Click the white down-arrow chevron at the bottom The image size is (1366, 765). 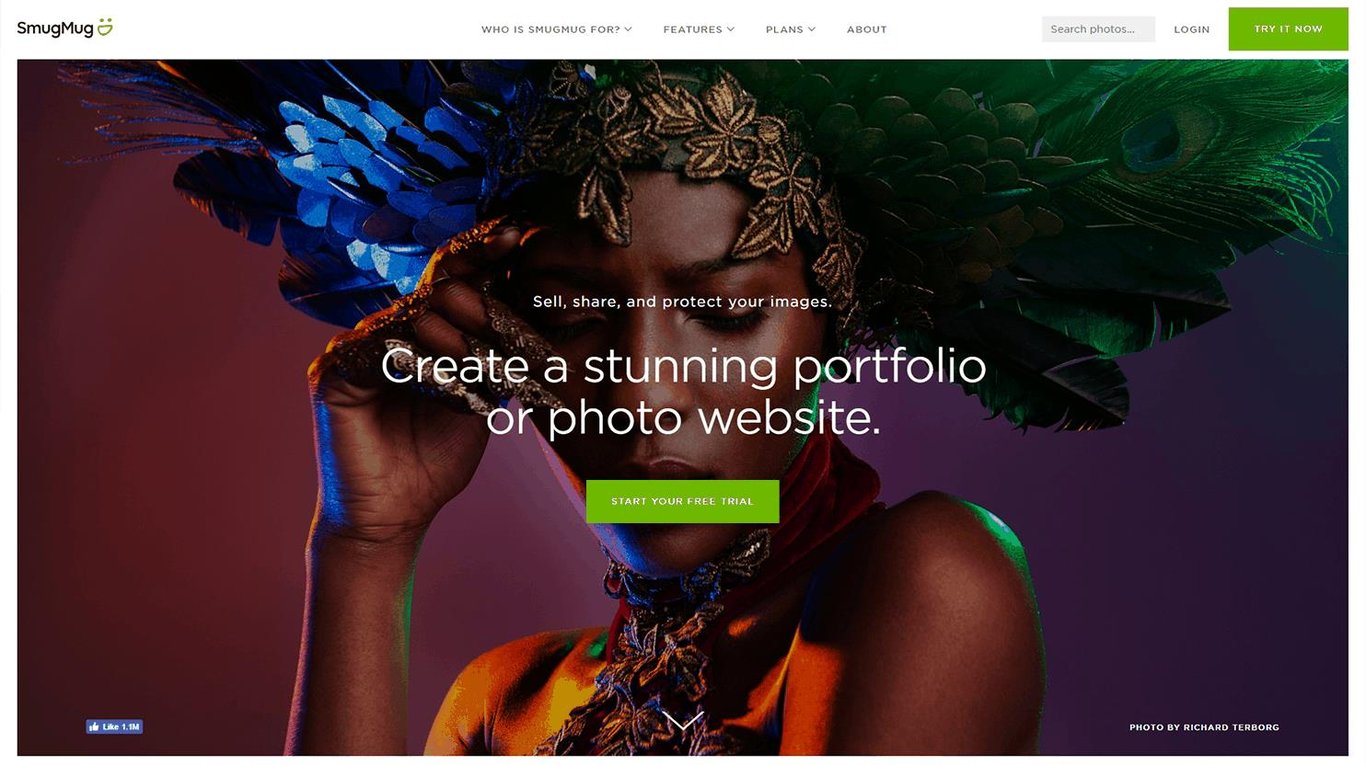click(x=683, y=721)
